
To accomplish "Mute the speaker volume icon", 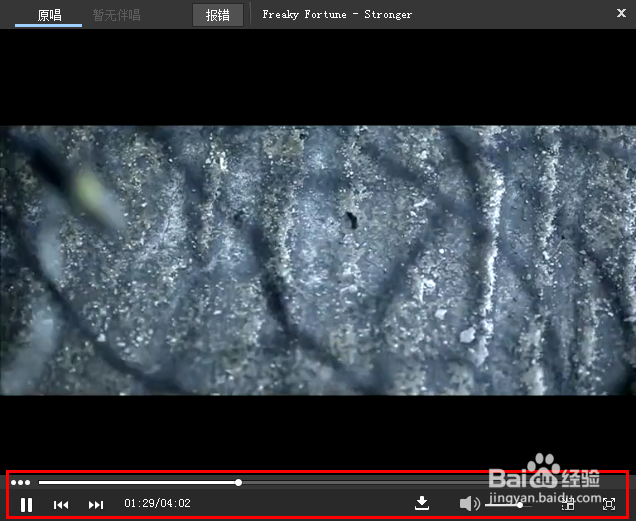I will coord(470,504).
